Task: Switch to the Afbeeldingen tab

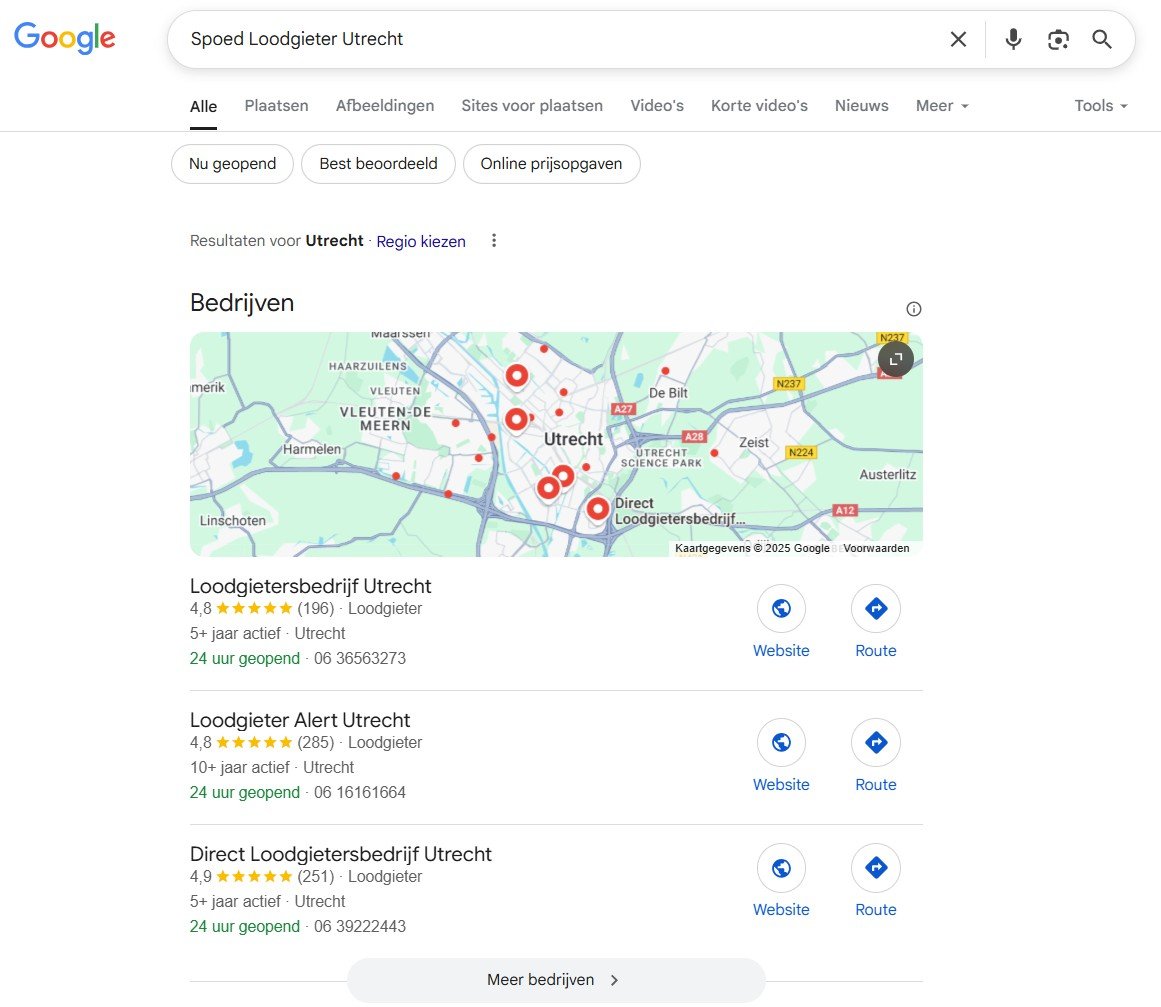Action: pos(385,106)
